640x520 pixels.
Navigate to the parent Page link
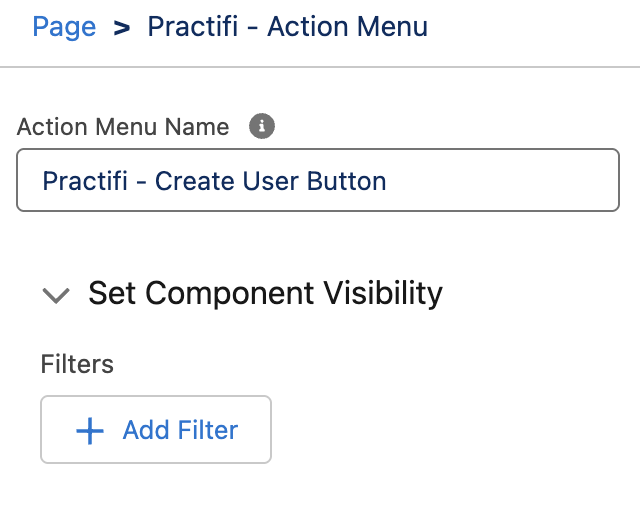point(64,26)
